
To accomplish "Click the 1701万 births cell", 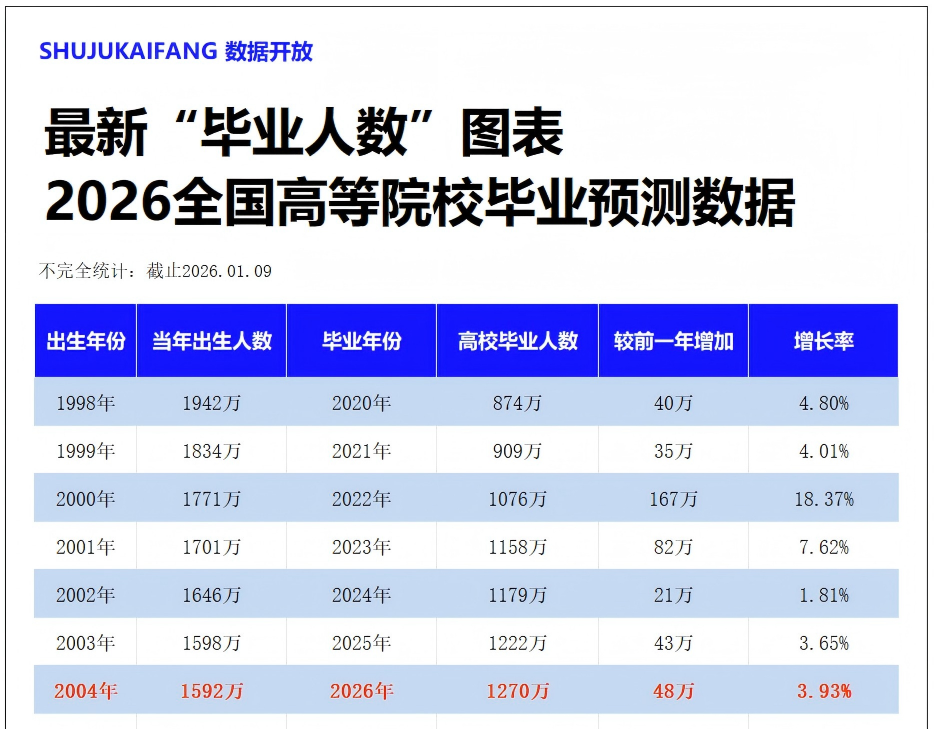I will tap(211, 547).
